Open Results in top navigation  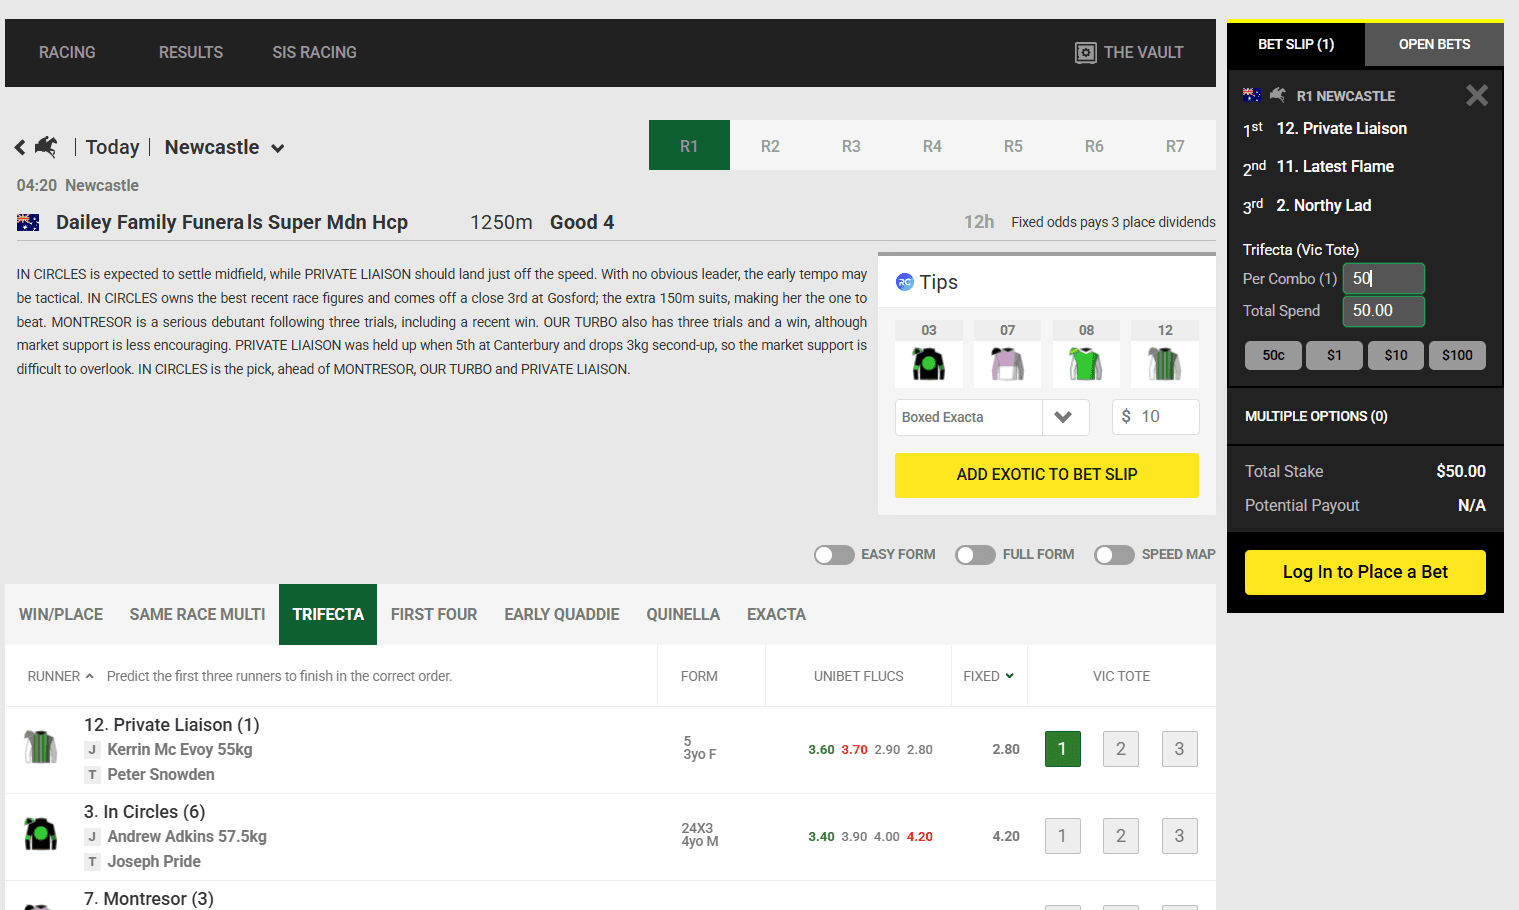191,53
